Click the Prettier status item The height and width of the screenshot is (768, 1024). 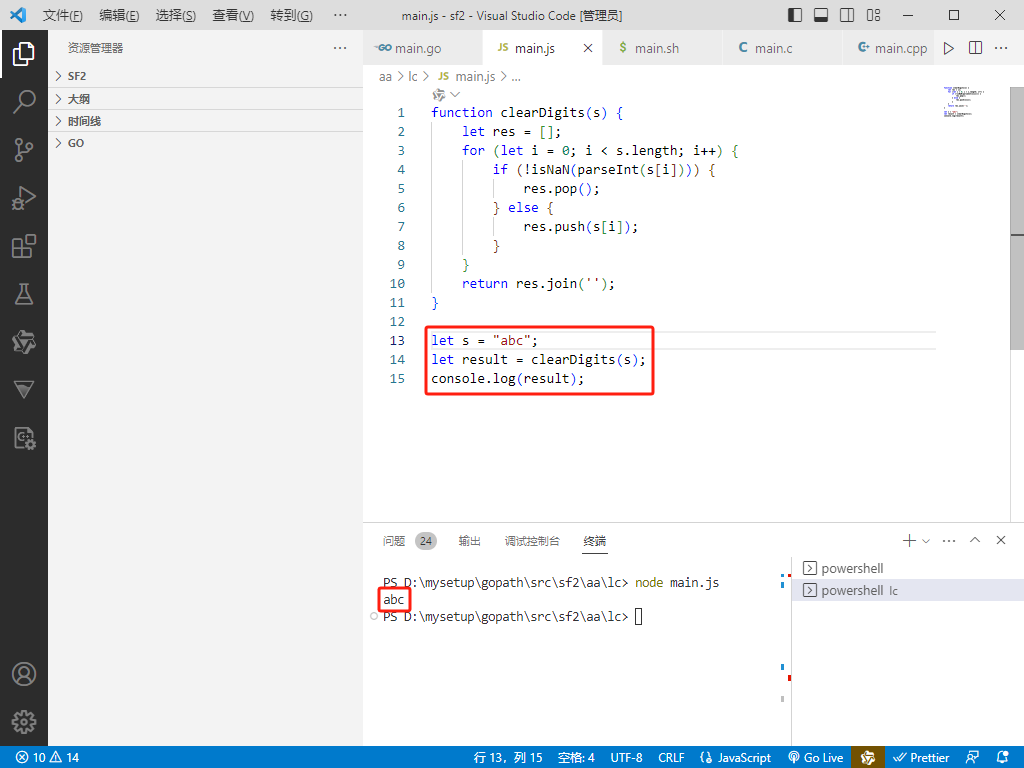921,758
